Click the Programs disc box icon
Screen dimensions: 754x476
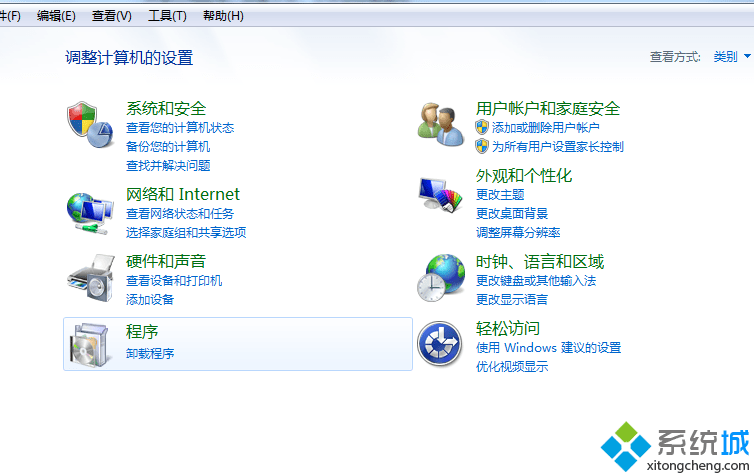point(89,345)
